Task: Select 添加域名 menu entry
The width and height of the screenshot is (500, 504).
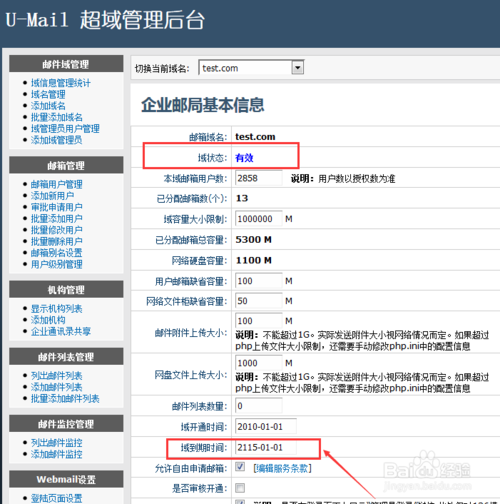Action: coord(48,106)
